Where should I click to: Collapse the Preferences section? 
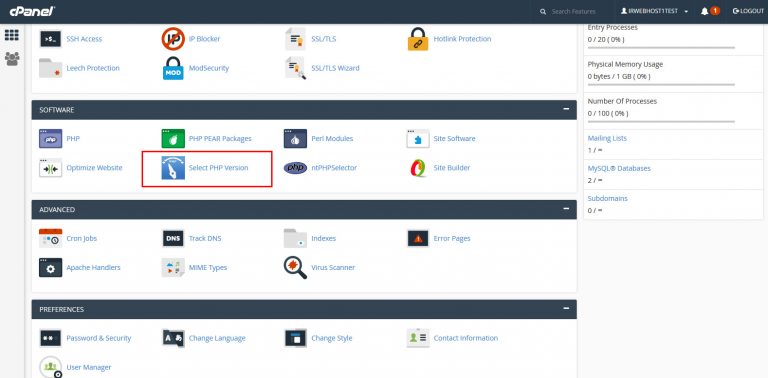pyautogui.click(x=566, y=308)
